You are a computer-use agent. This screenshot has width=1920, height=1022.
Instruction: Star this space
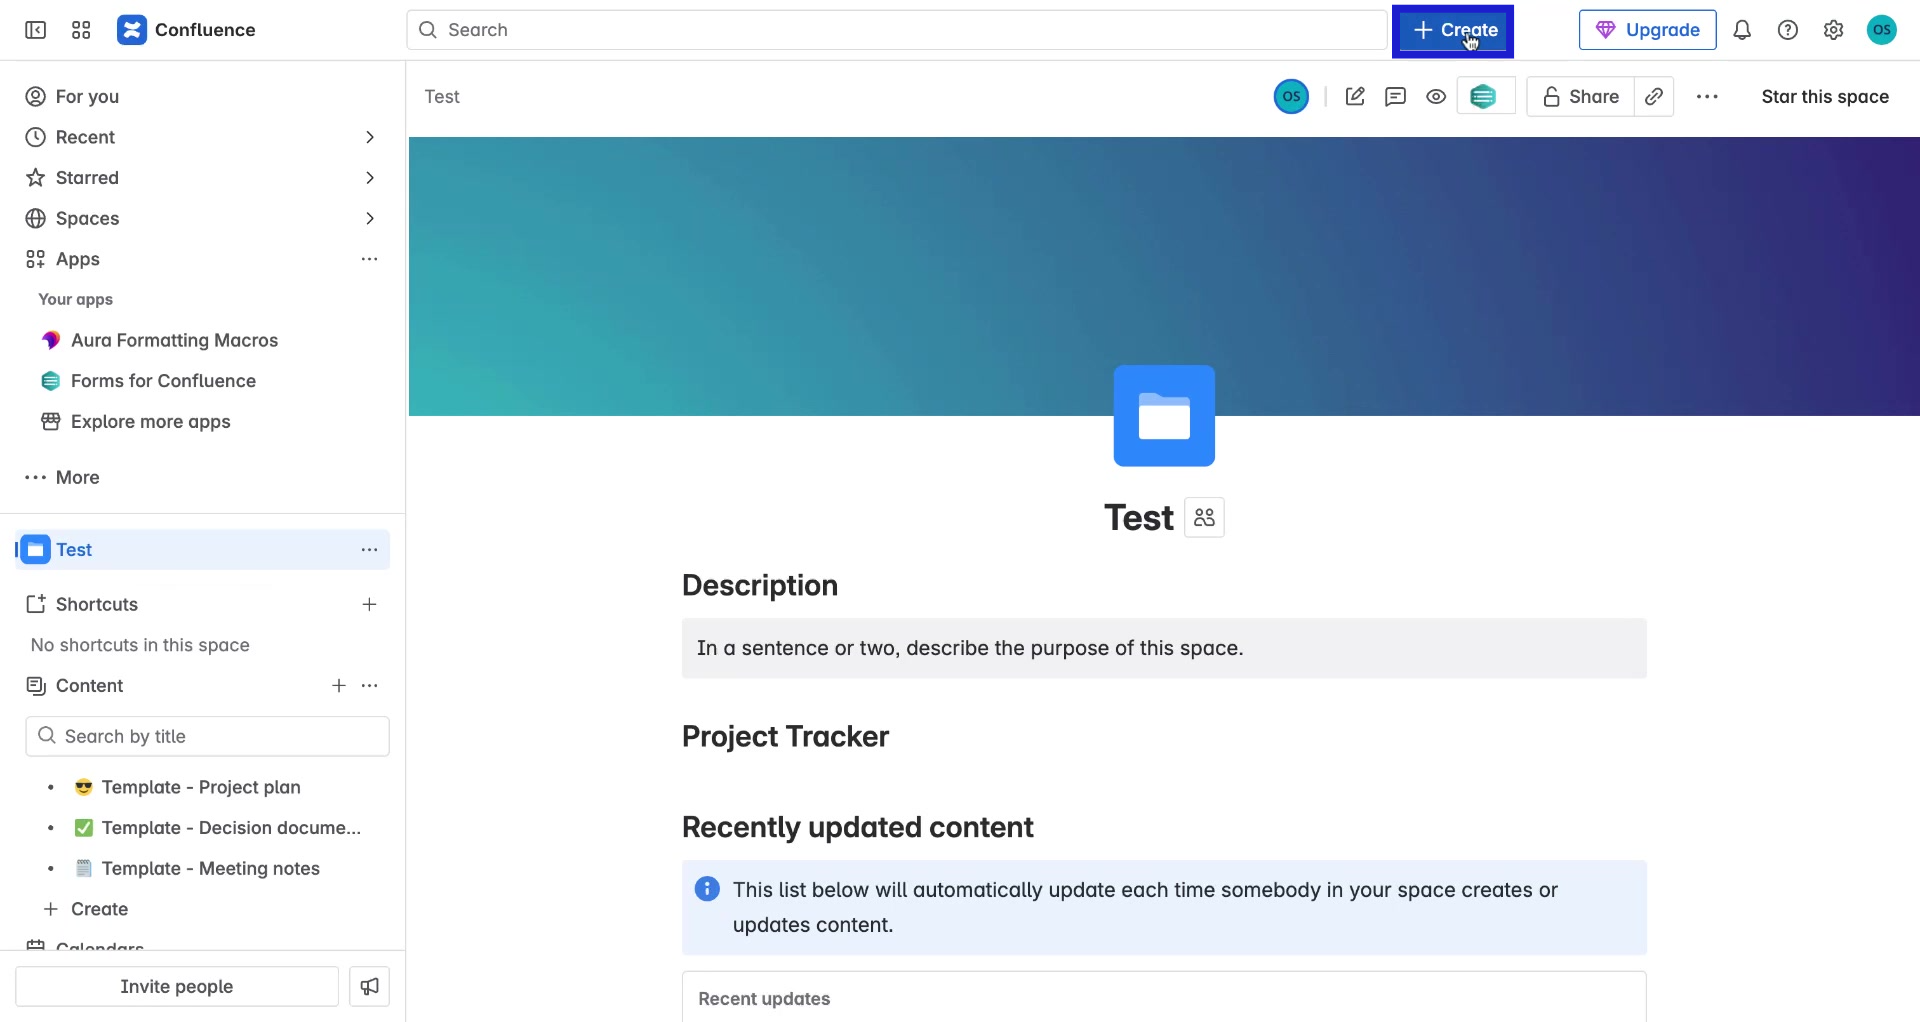[x=1824, y=96]
